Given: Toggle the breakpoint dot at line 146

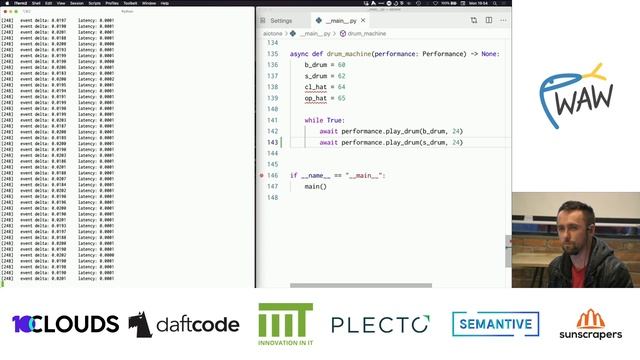Looking at the screenshot, I should (x=262, y=176).
